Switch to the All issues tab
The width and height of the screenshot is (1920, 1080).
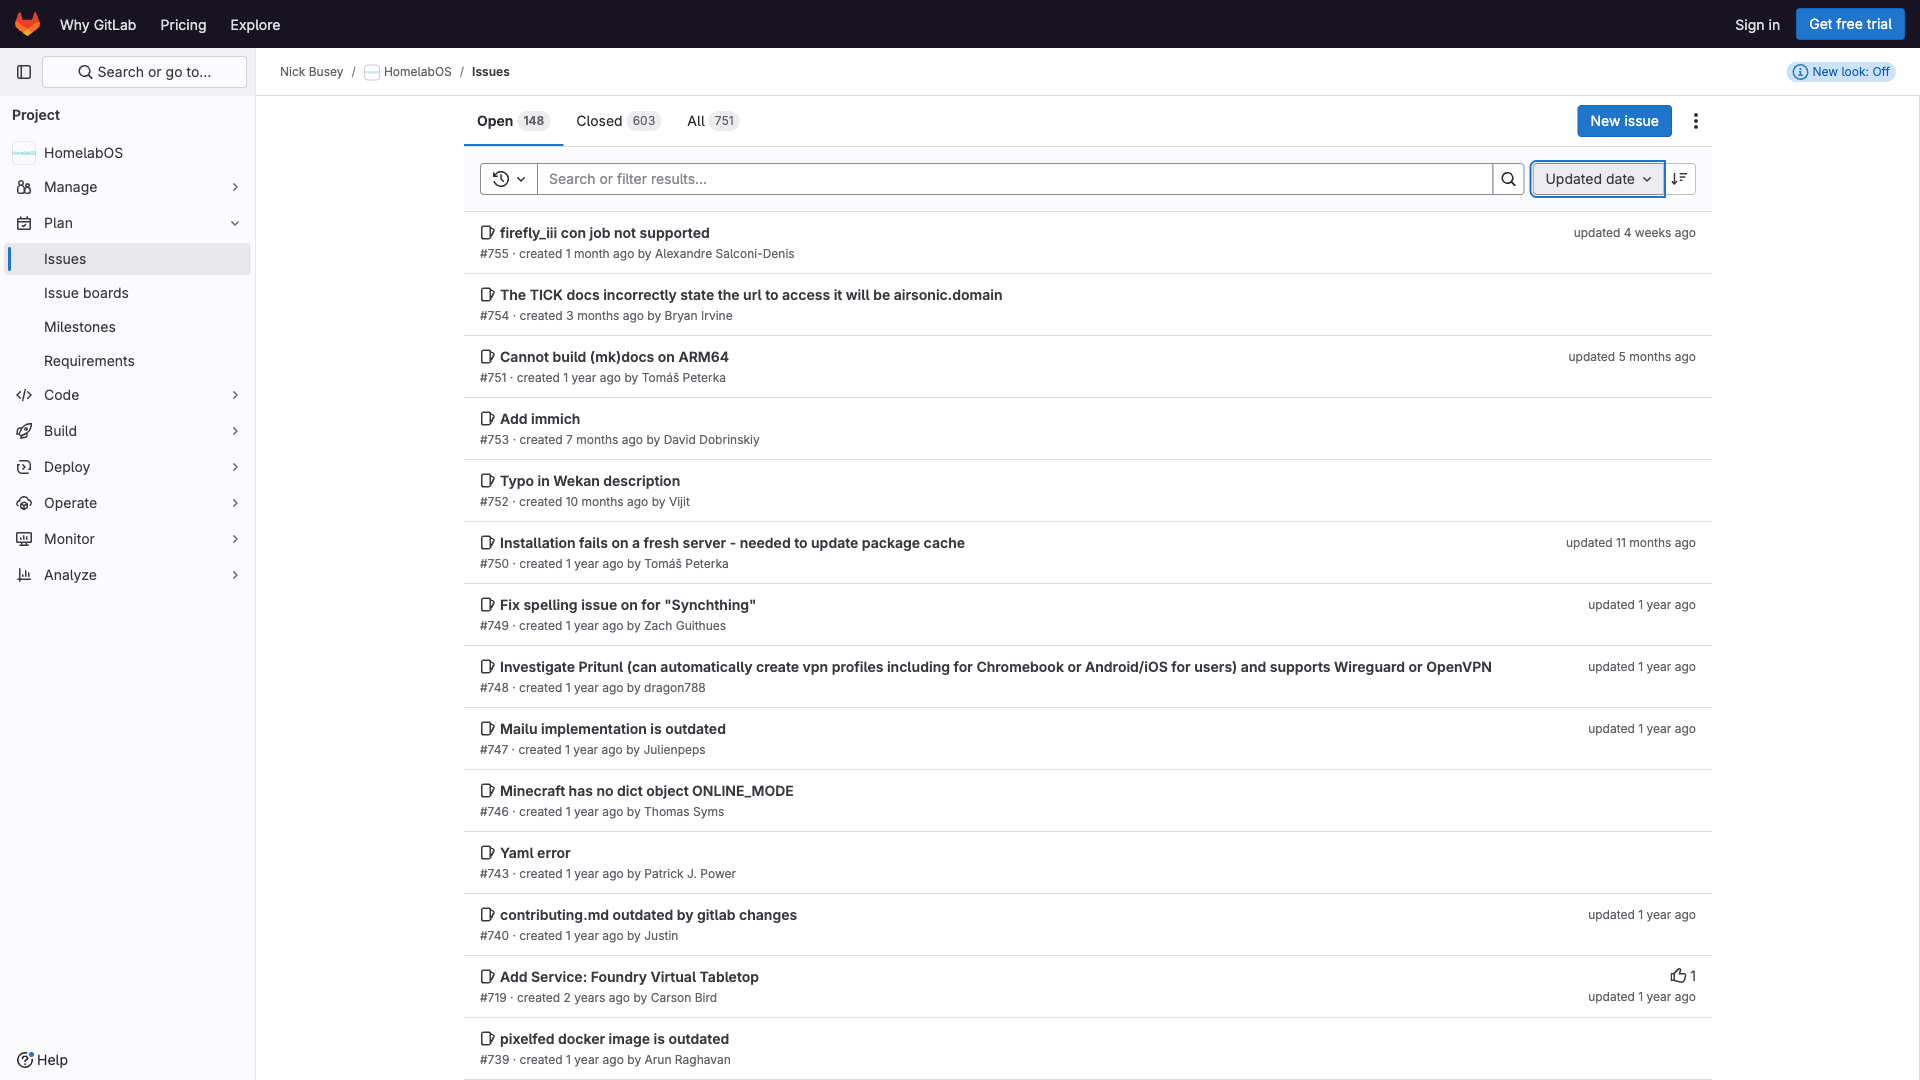coord(712,121)
